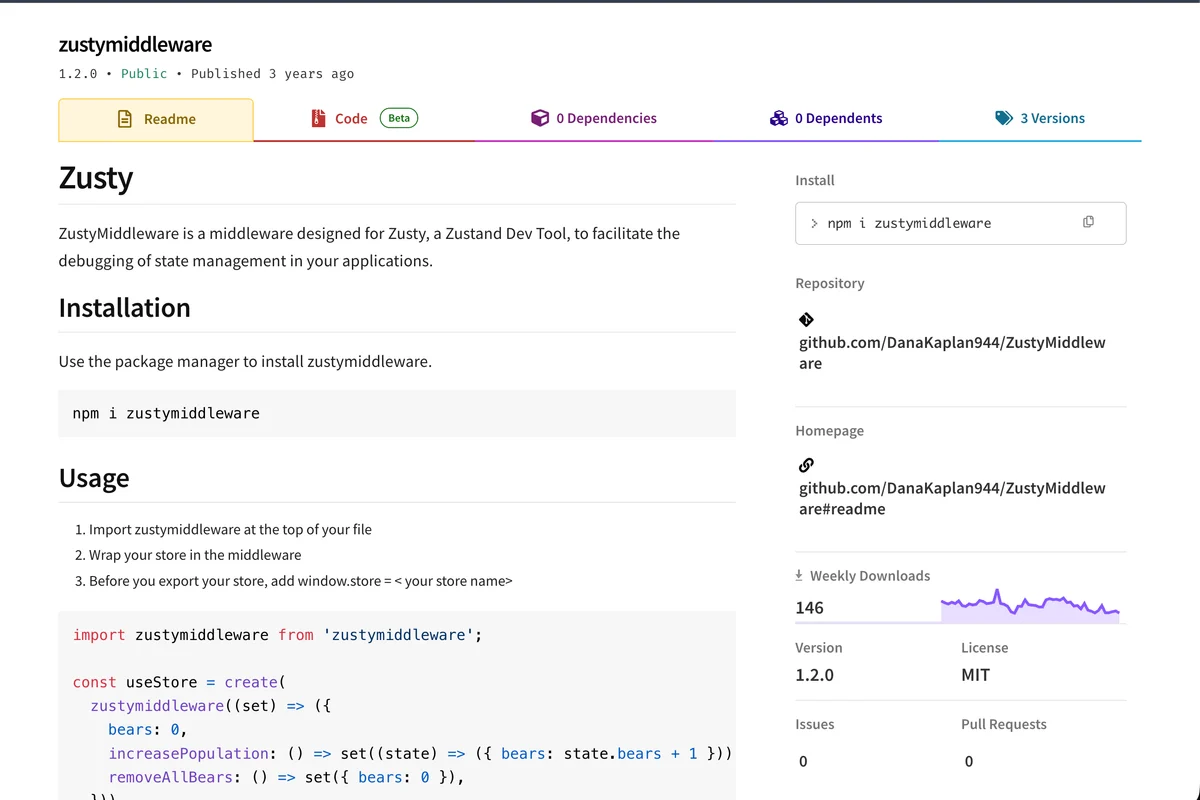Click the Installation heading
Screen dimensions: 1200x800
click(x=125, y=307)
